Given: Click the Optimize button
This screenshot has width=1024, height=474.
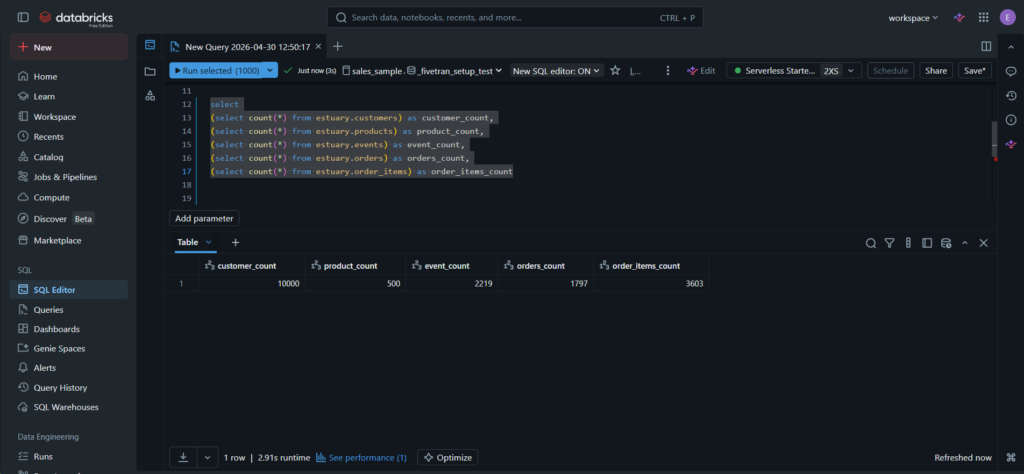Looking at the screenshot, I should click(x=447, y=458).
